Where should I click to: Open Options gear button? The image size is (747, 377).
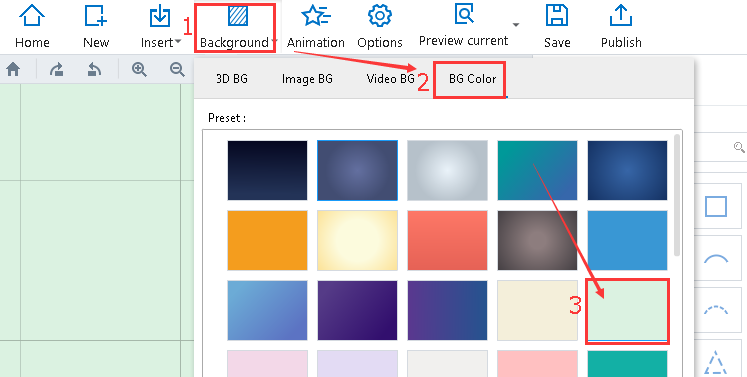(x=380, y=26)
